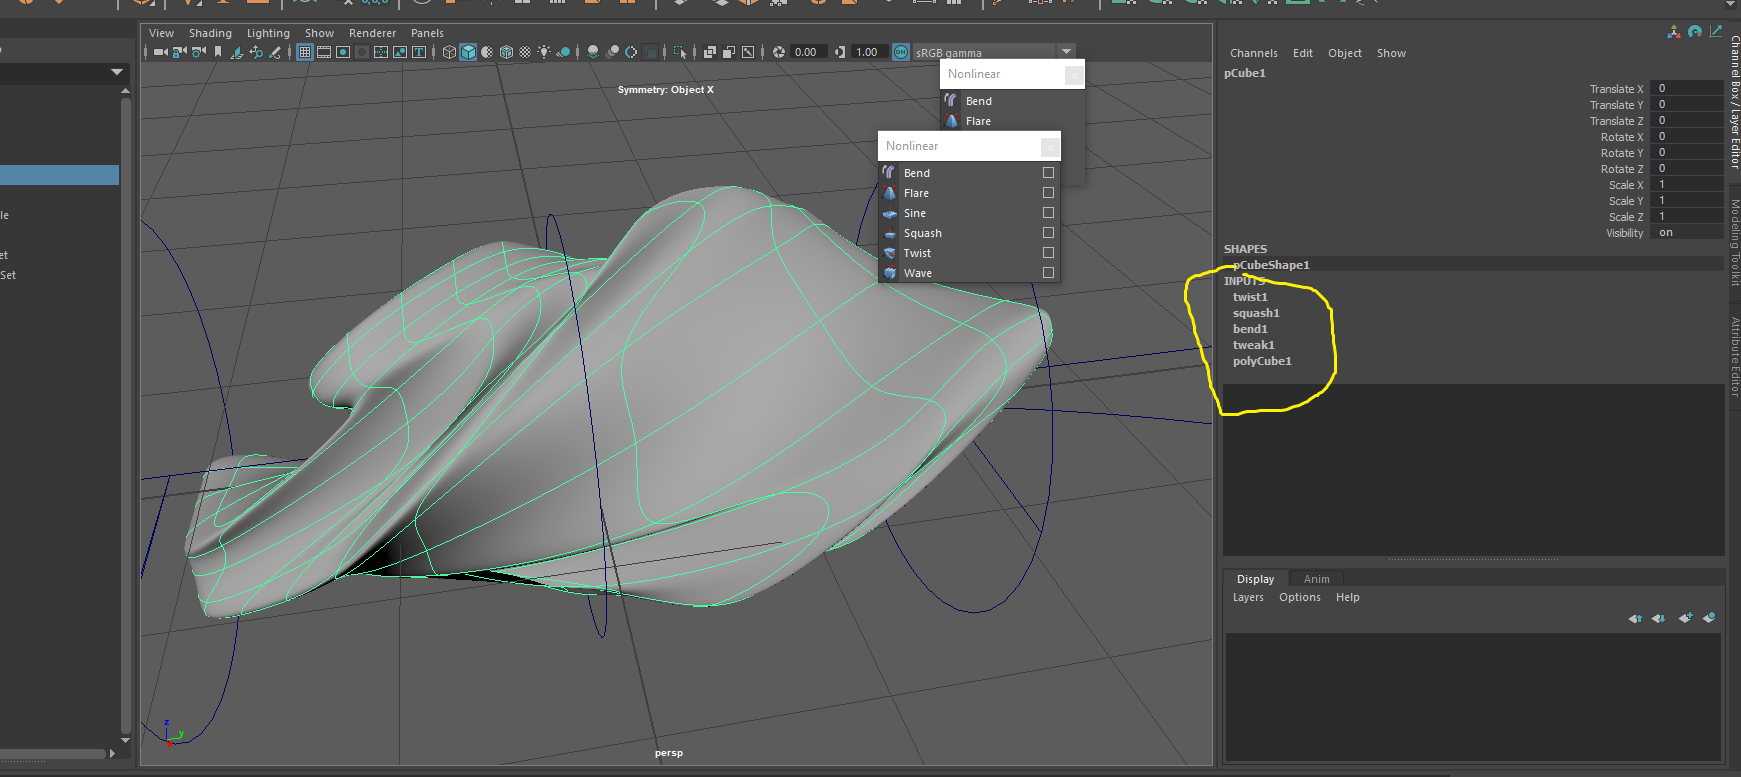Expand the dropdown in the left panel
The height and width of the screenshot is (777, 1741).
117,72
